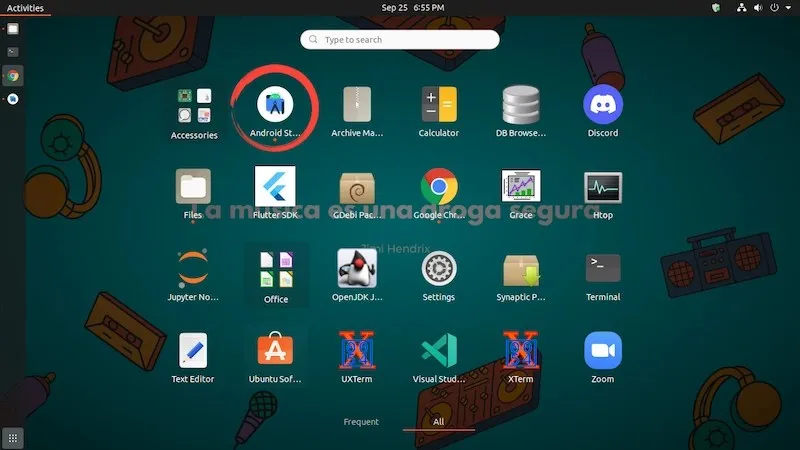Screen dimensions: 800x450
Task: Expand the Office app folder
Action: coord(275,271)
